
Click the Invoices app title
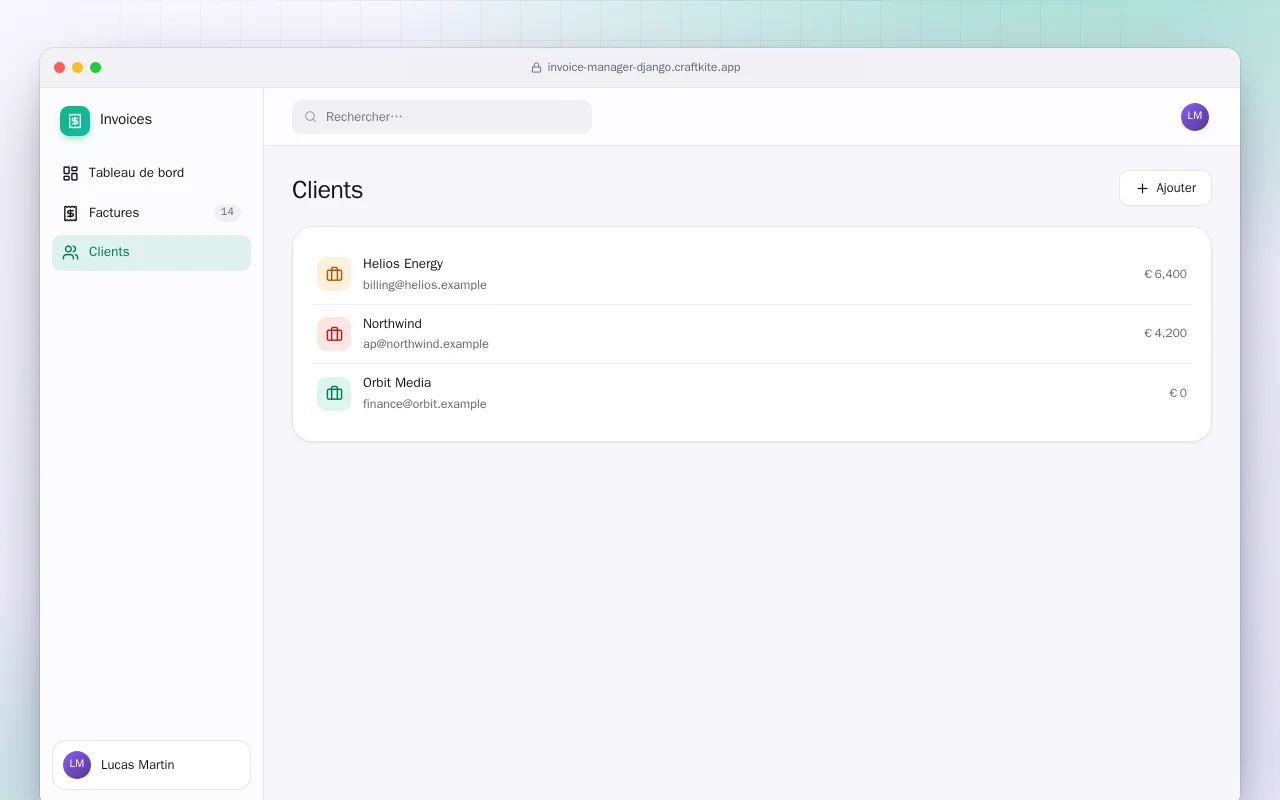coord(126,119)
